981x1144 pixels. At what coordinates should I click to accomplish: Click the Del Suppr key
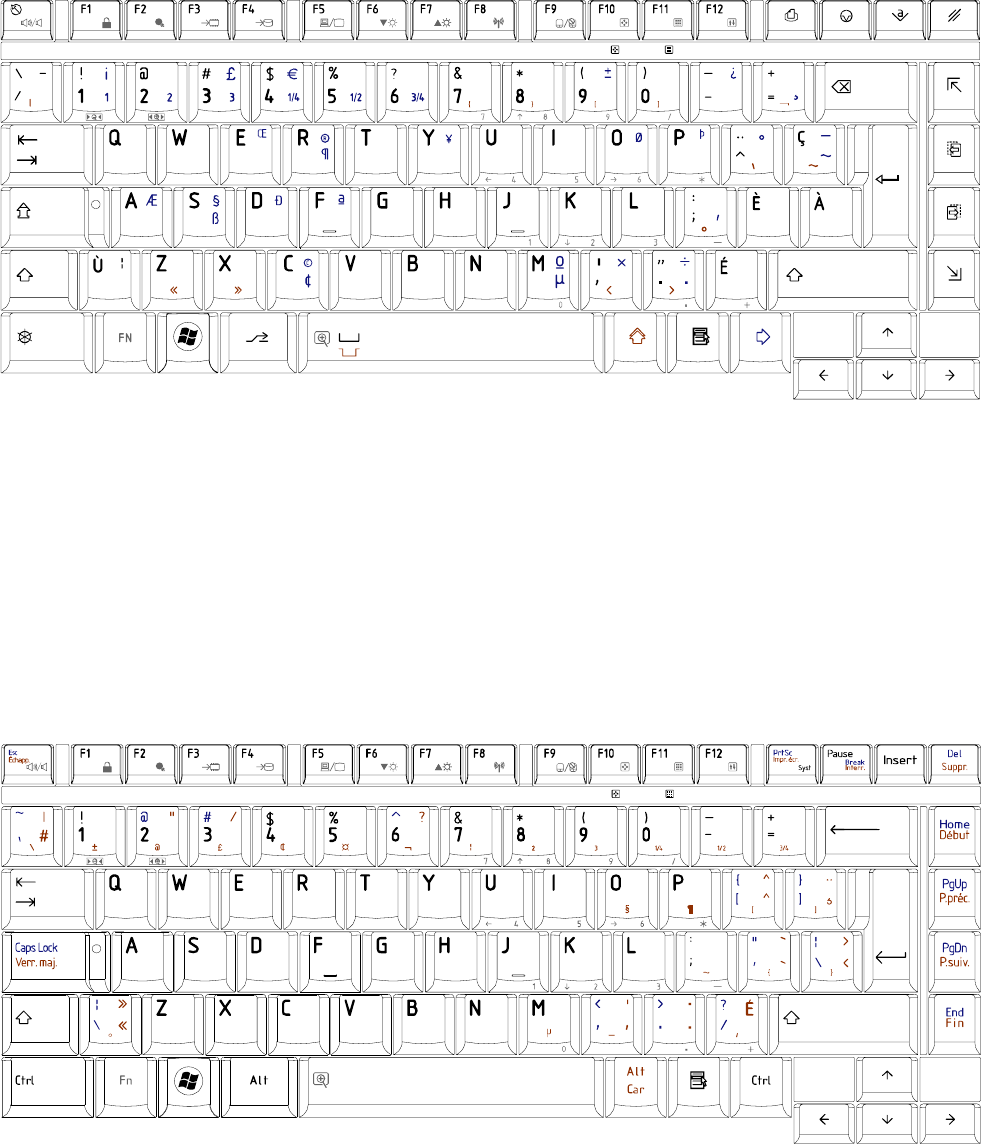pyautogui.click(x=954, y=763)
